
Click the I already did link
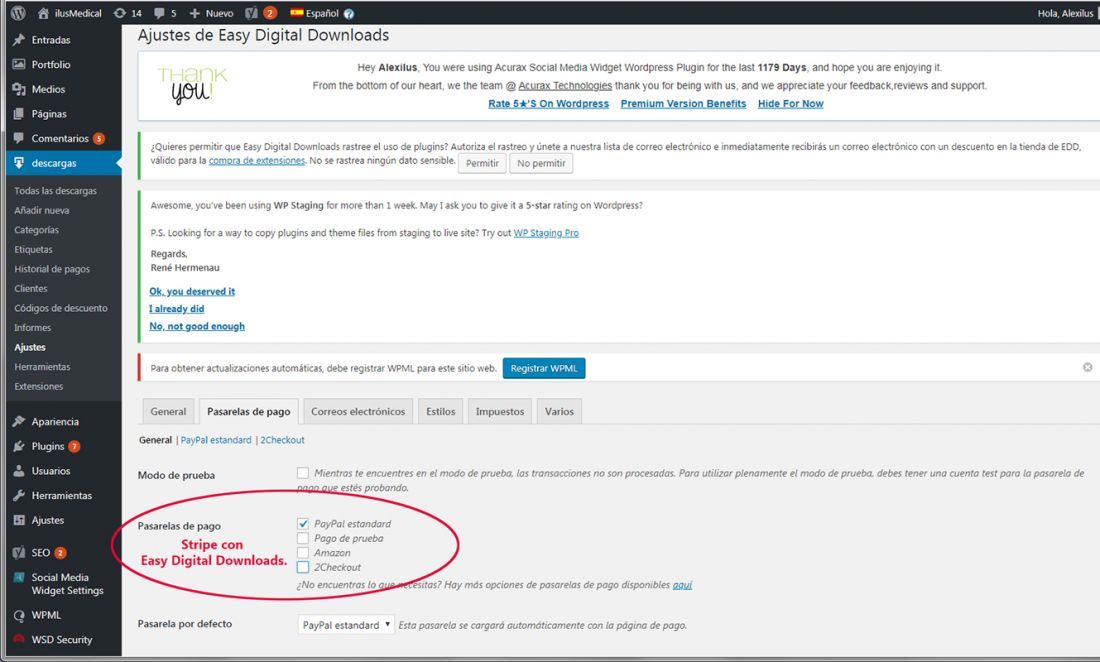click(x=177, y=309)
